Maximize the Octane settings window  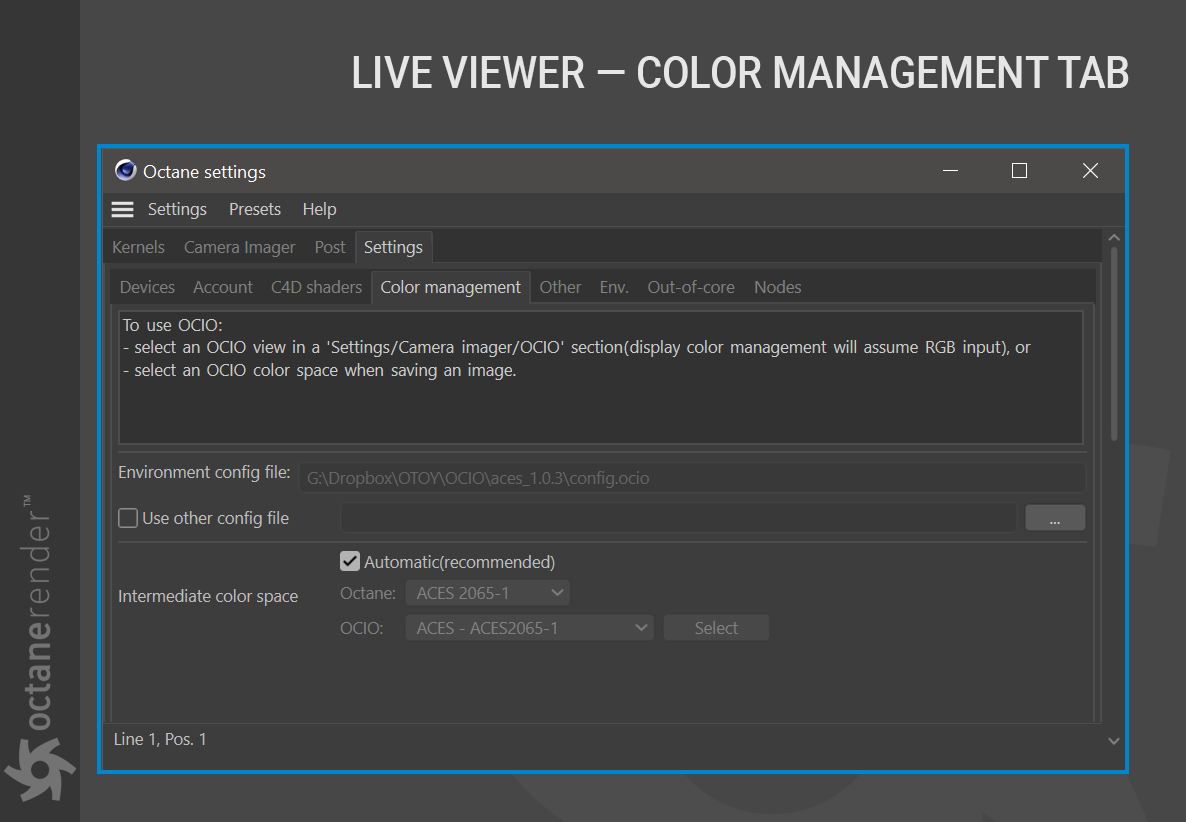pos(1020,171)
